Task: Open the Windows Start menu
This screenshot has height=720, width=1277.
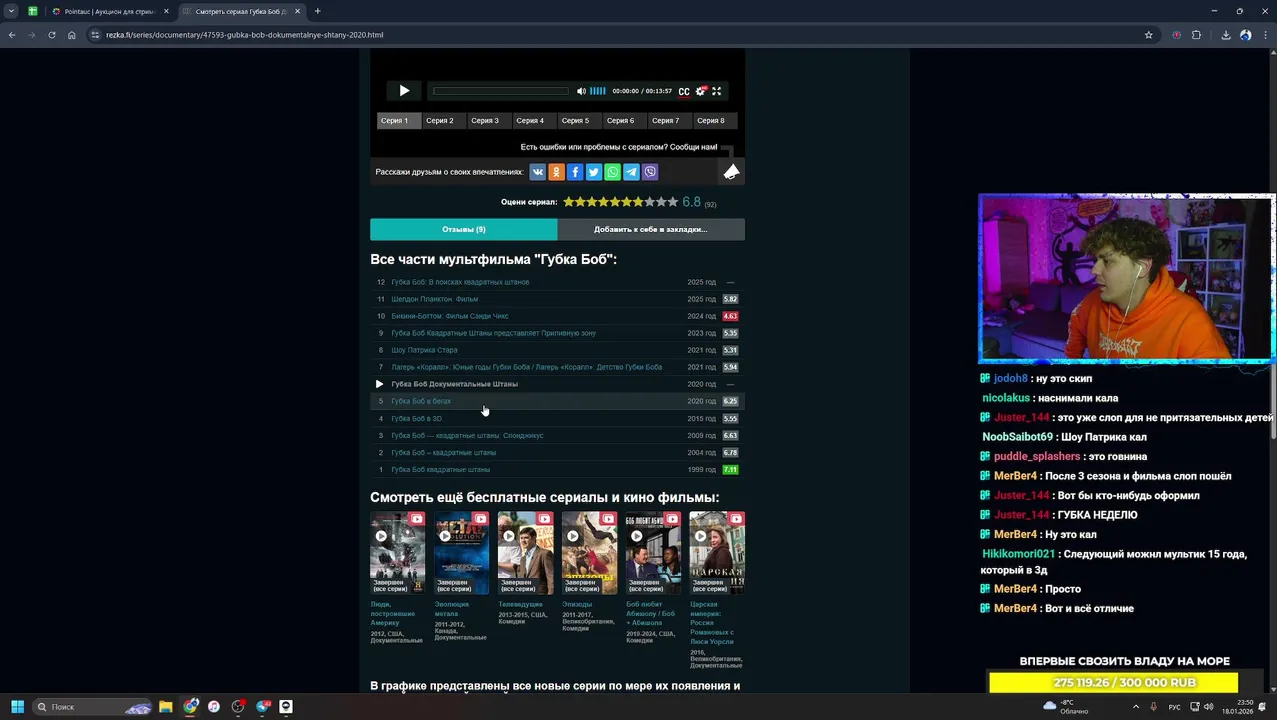Action: pyautogui.click(x=17, y=707)
